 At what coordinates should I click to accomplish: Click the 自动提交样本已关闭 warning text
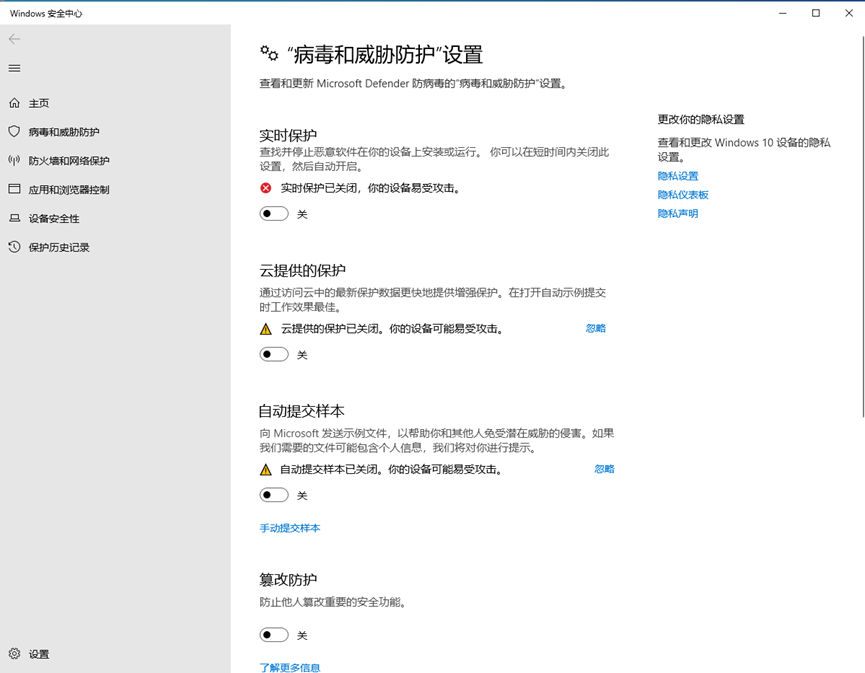point(391,469)
